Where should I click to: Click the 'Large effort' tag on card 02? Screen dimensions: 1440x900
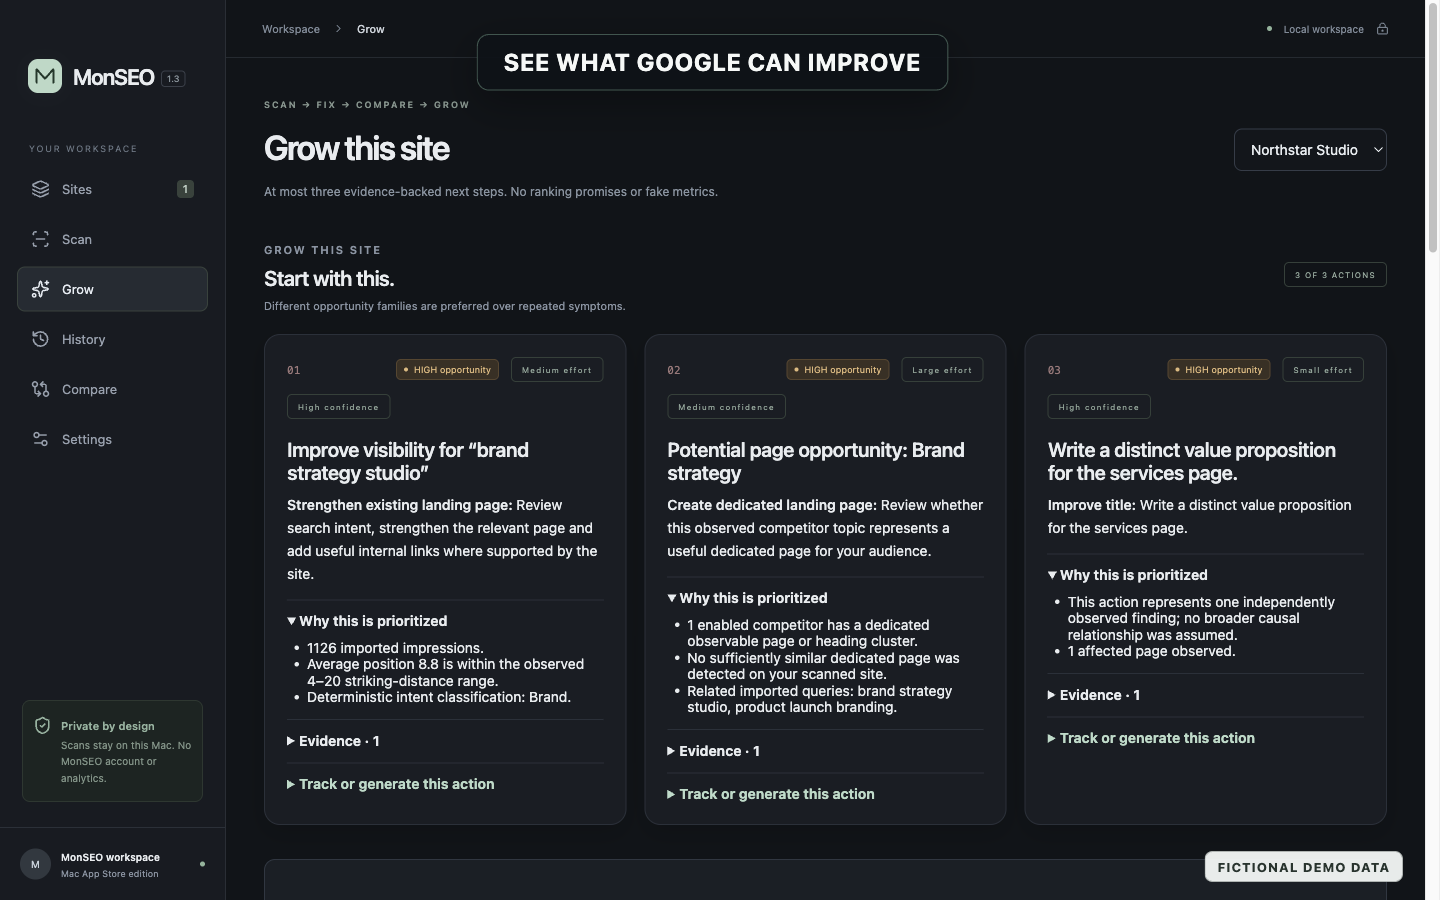pyautogui.click(x=942, y=370)
